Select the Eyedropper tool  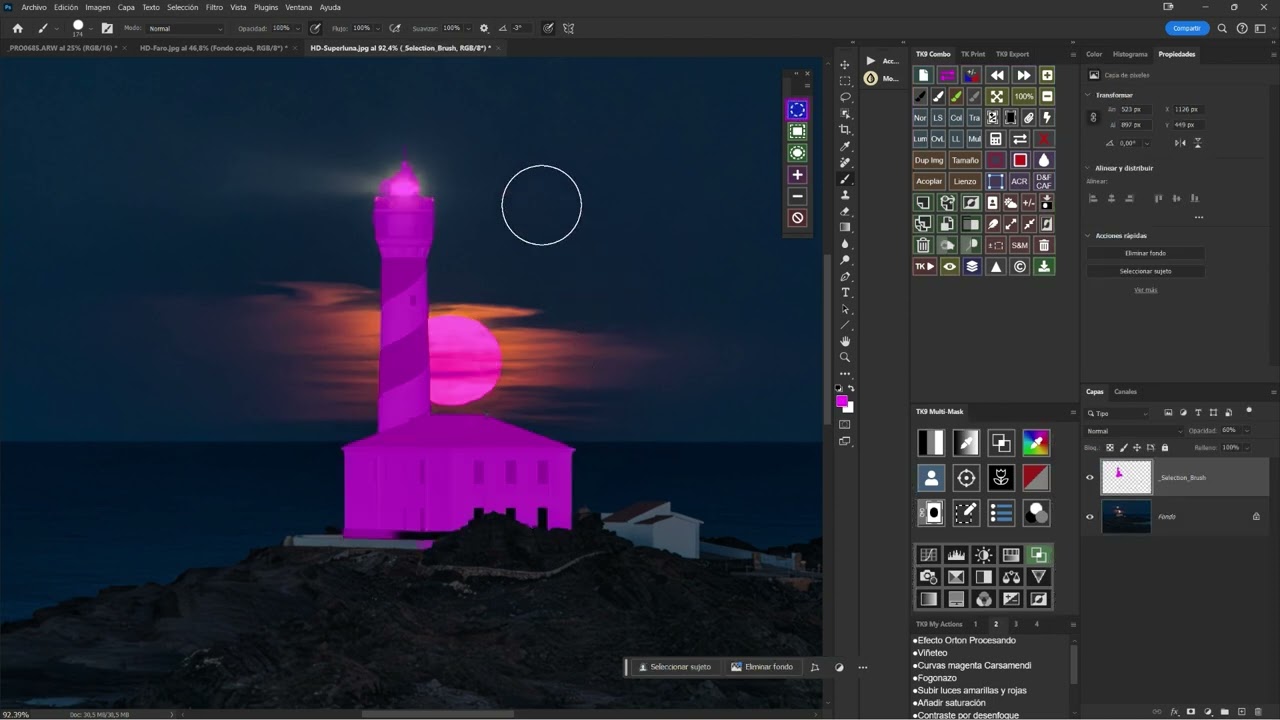(x=845, y=146)
